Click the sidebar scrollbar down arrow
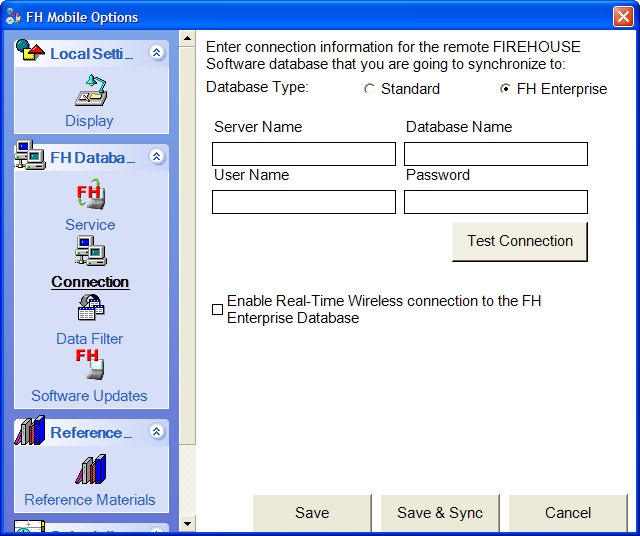 point(187,523)
